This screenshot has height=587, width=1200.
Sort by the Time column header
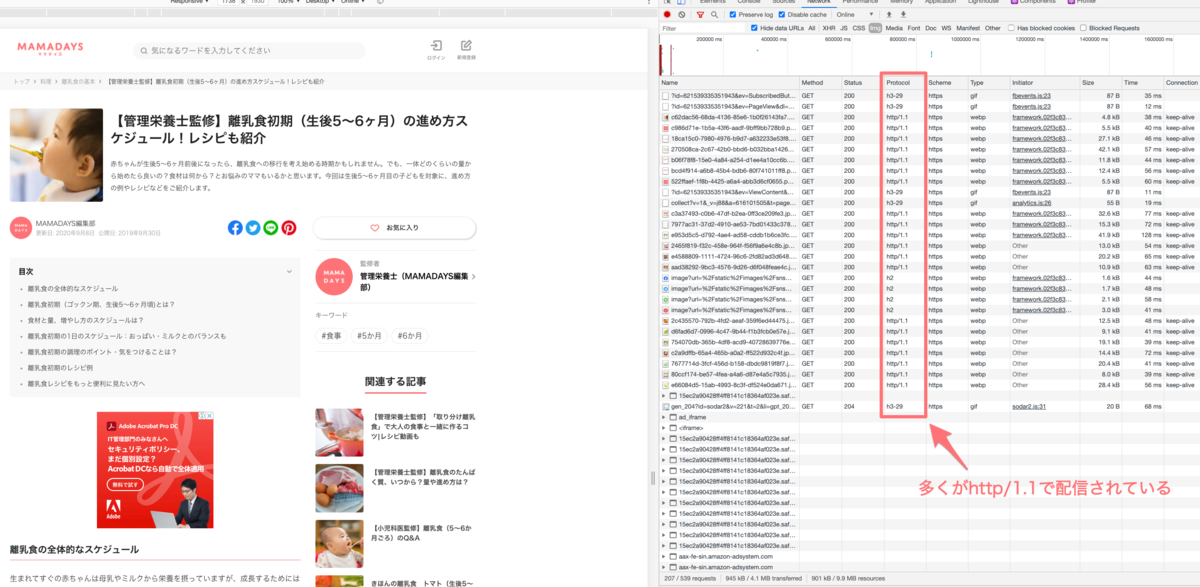1142,82
